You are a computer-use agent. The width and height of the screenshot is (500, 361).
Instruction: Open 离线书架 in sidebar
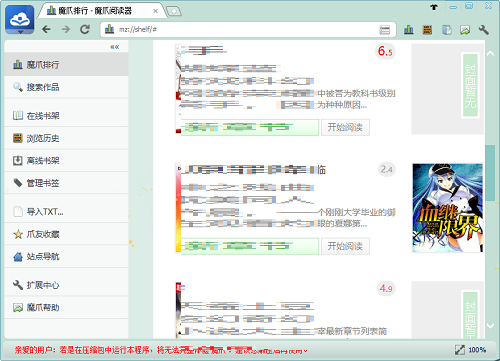66,161
